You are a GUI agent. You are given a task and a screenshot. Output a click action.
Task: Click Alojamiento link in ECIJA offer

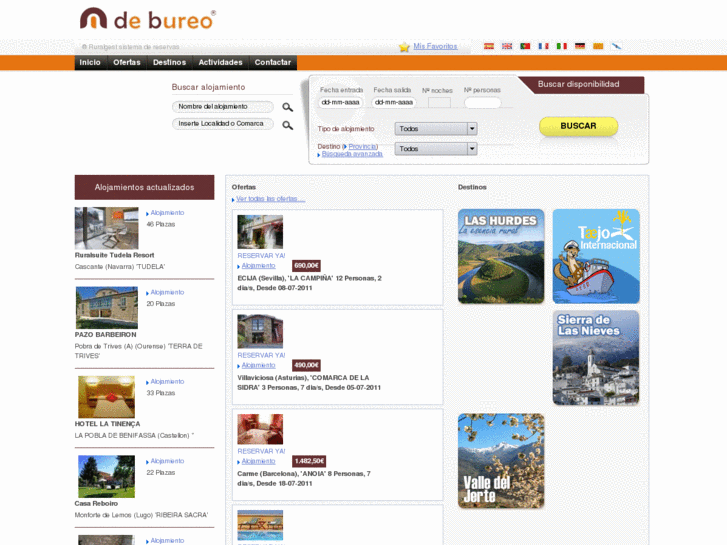tap(258, 266)
